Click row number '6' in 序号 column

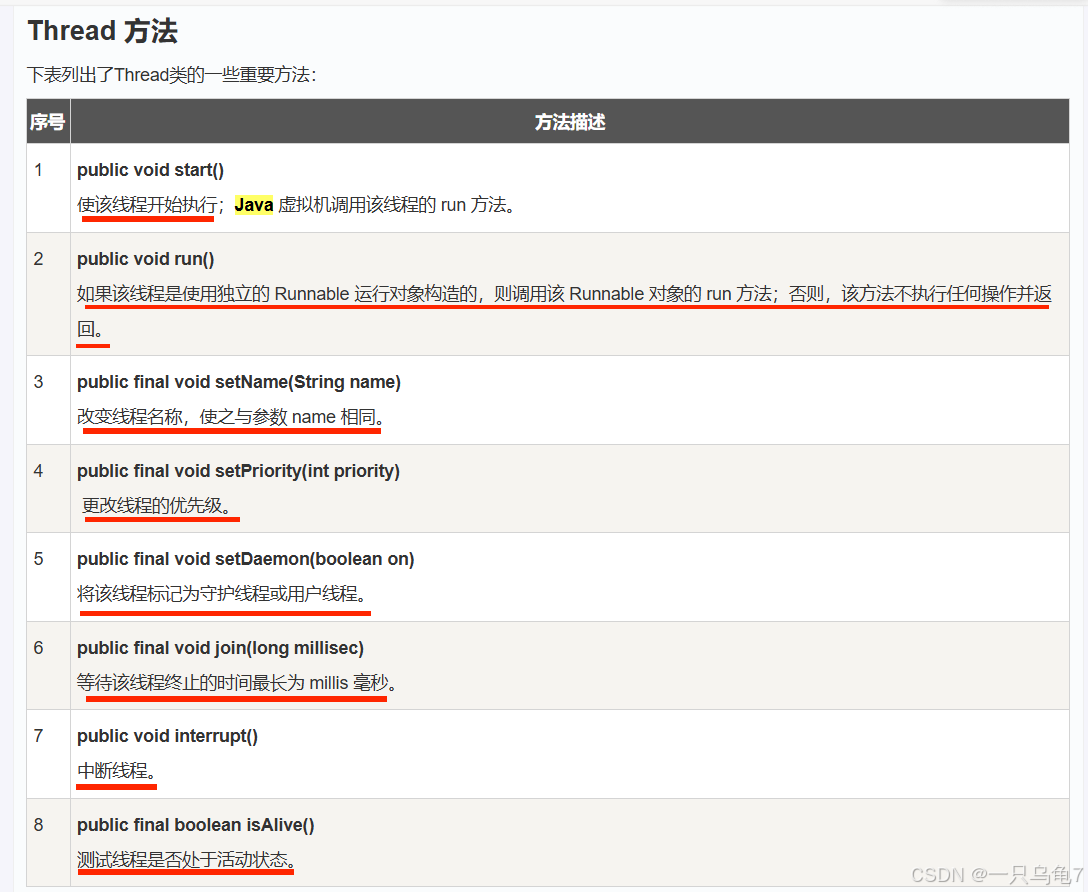point(38,648)
